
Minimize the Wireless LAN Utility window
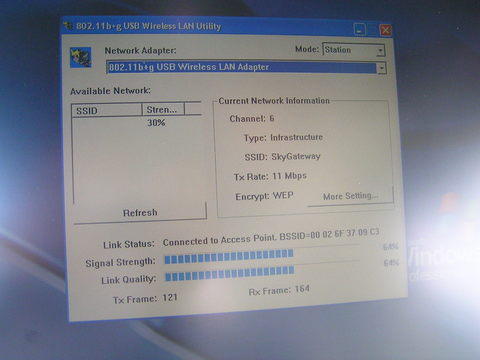point(360,30)
